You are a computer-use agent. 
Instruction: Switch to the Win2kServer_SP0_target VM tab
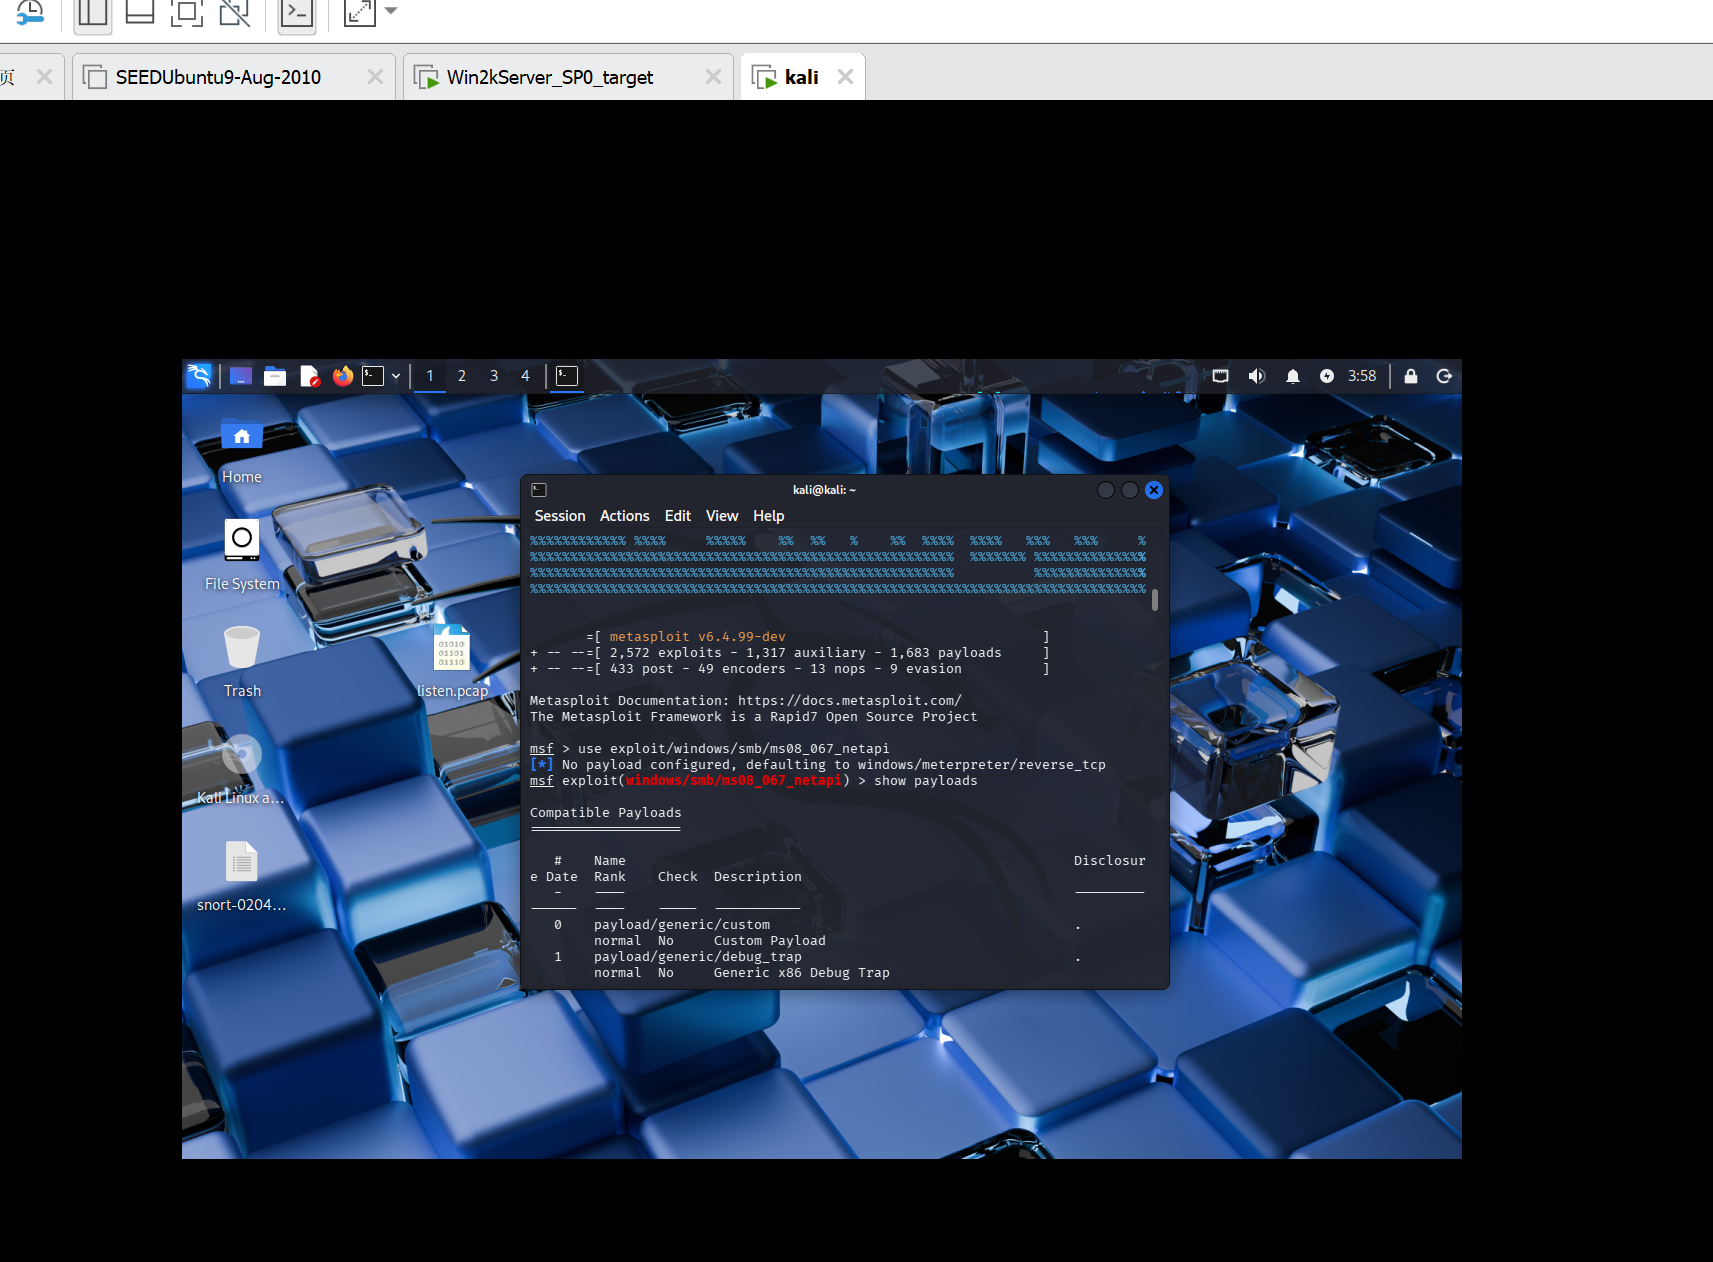coord(550,77)
